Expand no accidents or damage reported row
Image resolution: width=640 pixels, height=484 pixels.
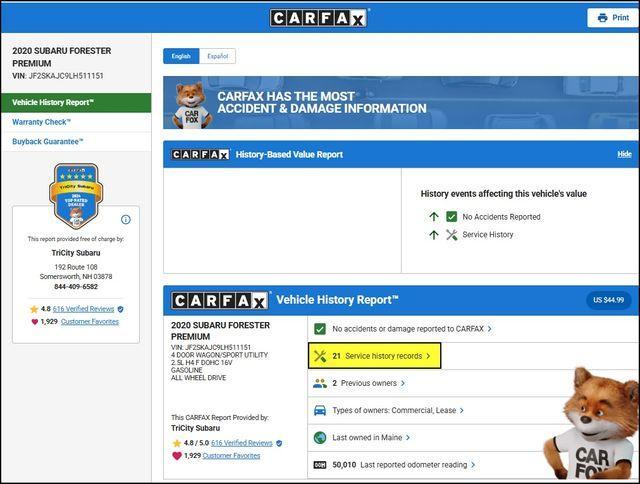tap(411, 328)
